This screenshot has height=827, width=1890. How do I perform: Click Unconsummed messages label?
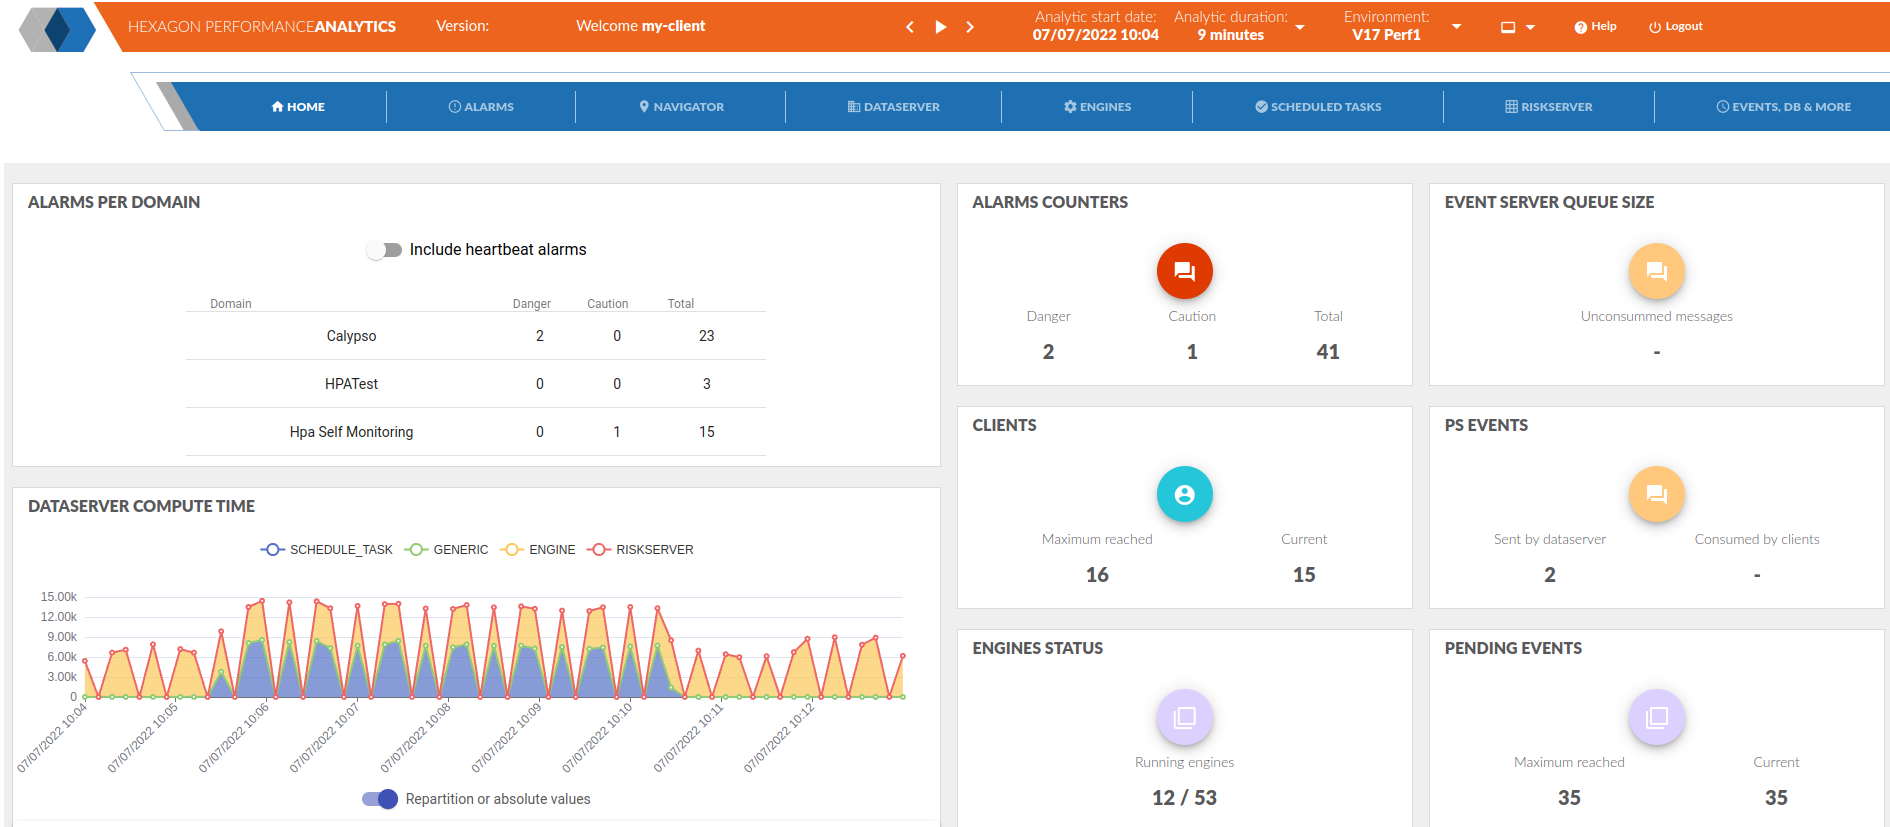[1656, 316]
